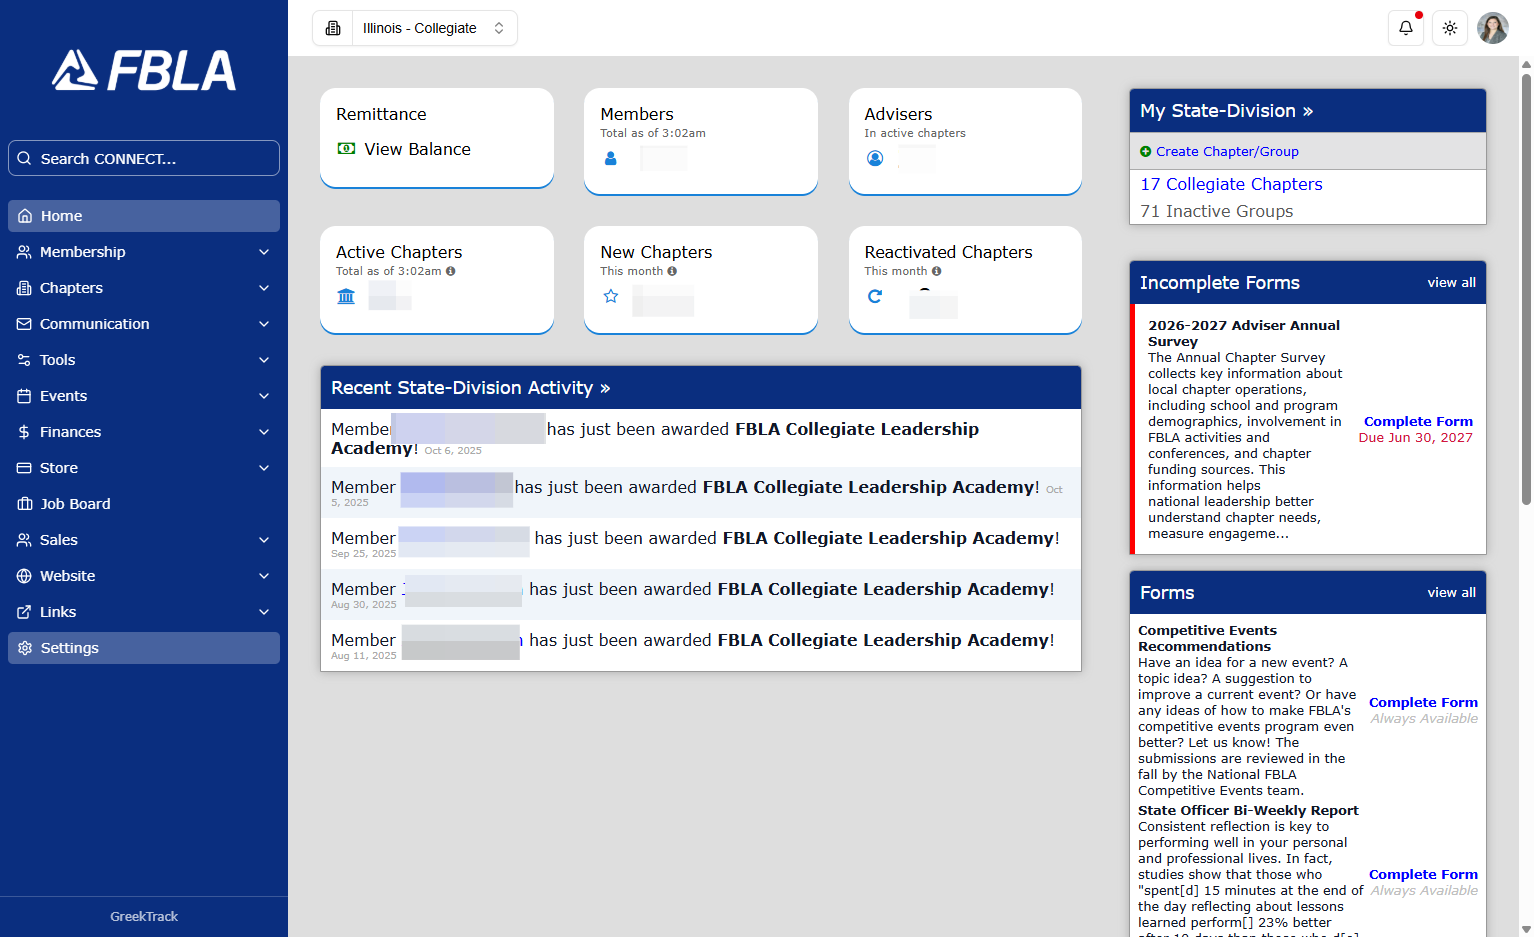Click the View Balance link
The width and height of the screenshot is (1534, 937).
[417, 149]
